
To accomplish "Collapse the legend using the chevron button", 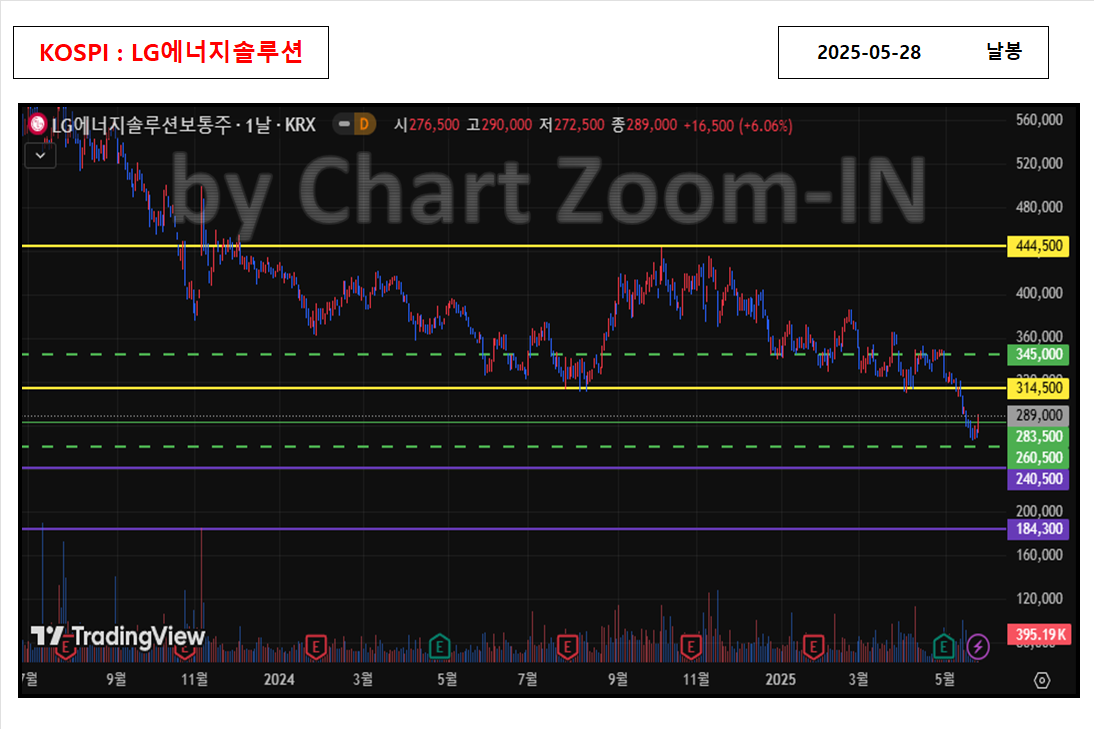I will (40, 156).
